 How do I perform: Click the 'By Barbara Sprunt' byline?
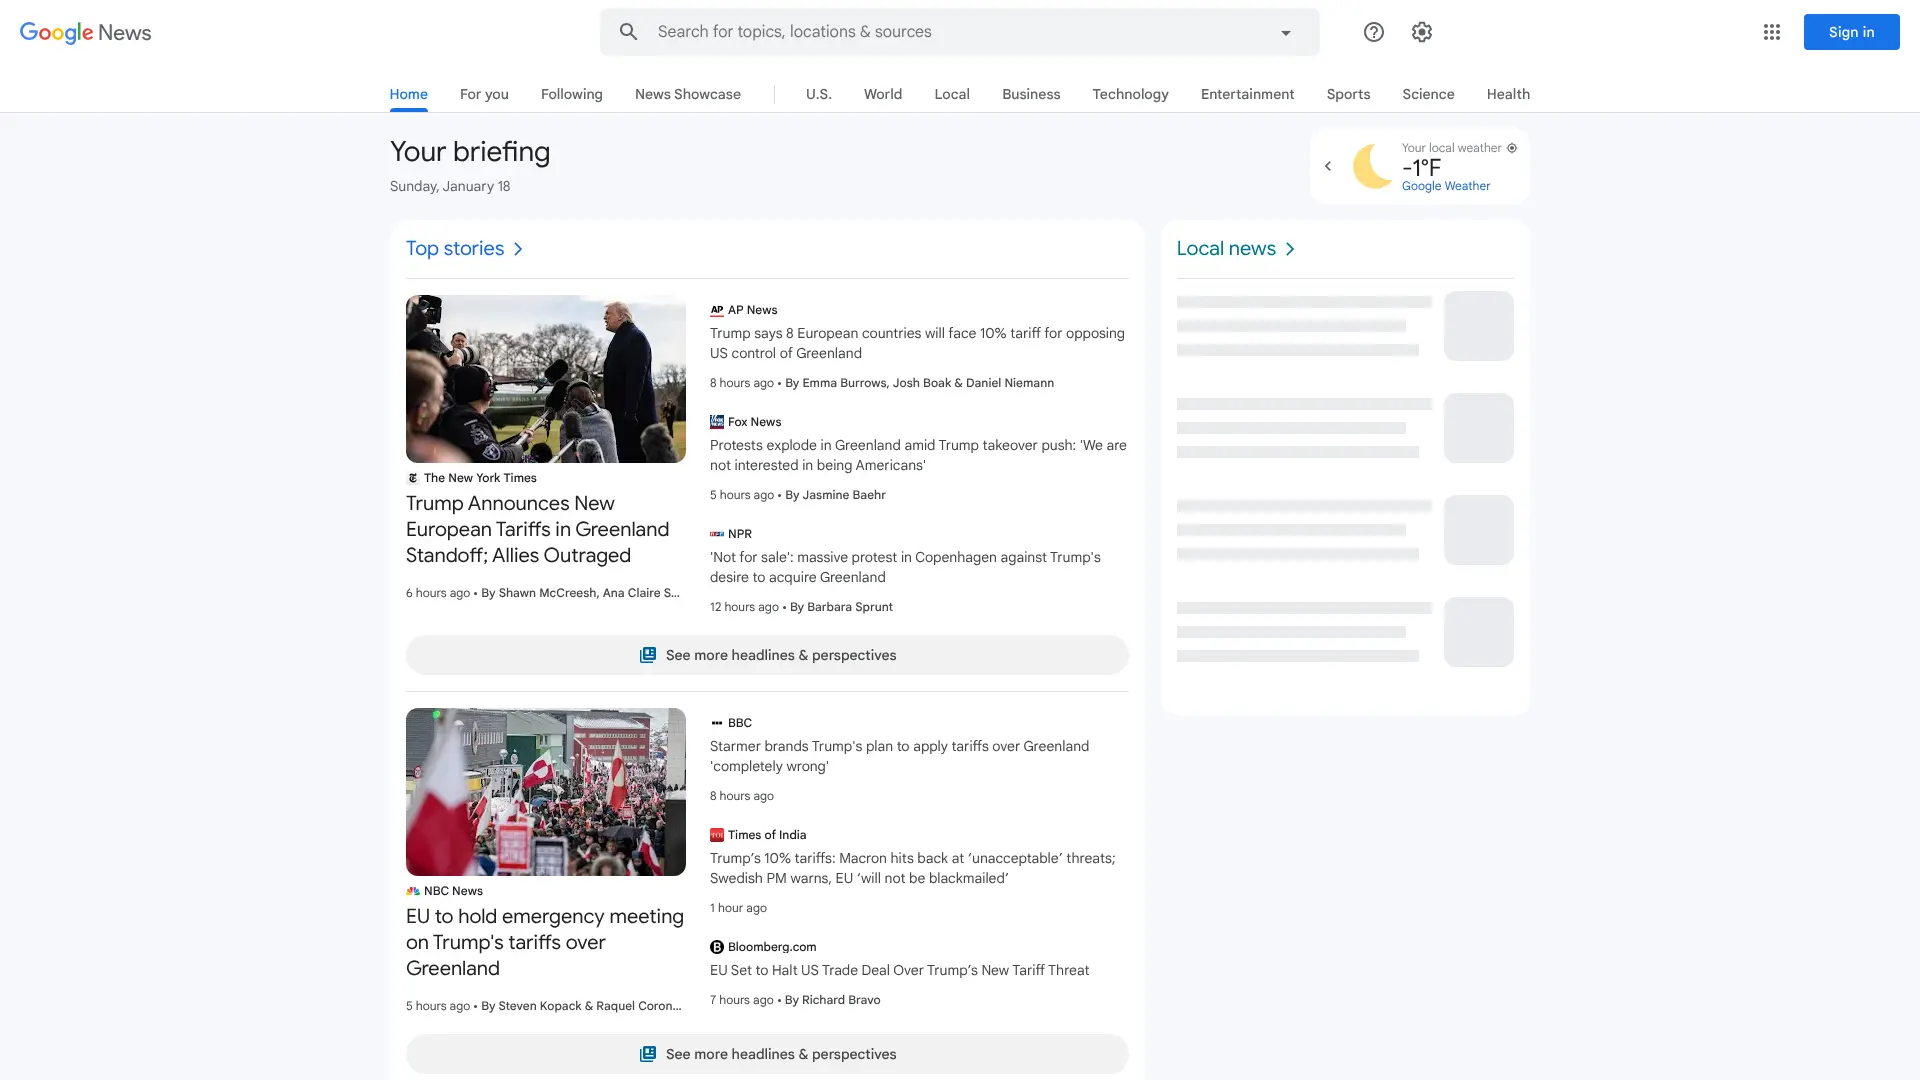pos(841,607)
